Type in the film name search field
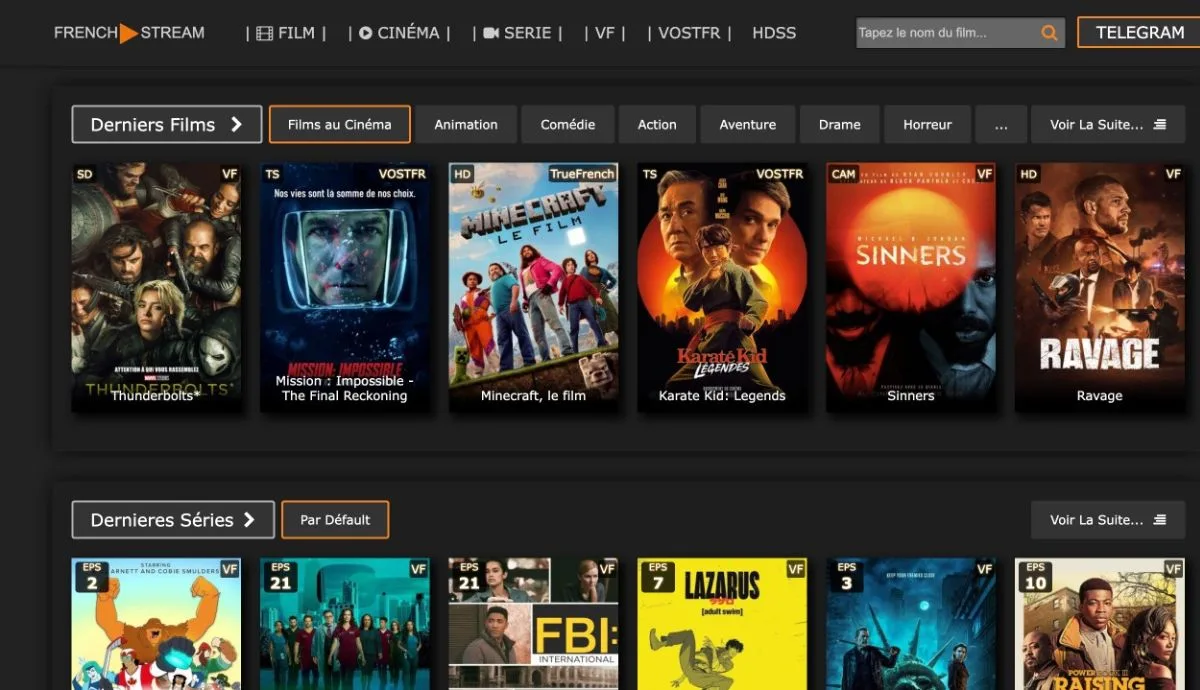This screenshot has width=1200, height=690. click(945, 33)
